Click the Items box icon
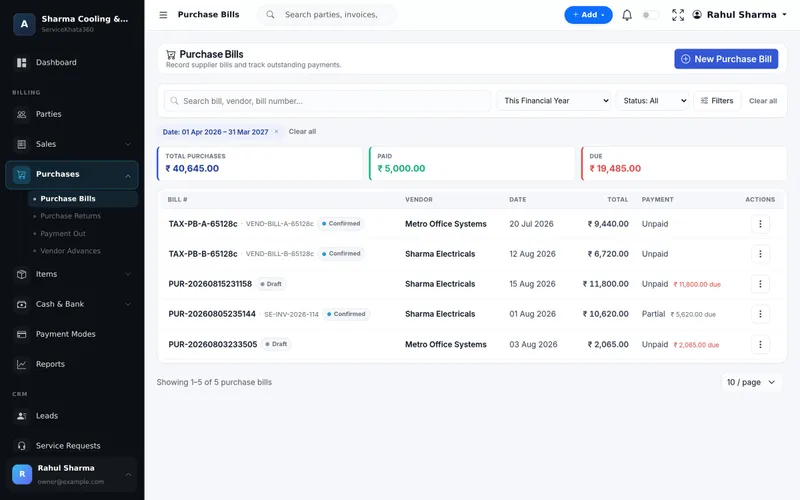Image resolution: width=800 pixels, height=500 pixels. pos(21,274)
